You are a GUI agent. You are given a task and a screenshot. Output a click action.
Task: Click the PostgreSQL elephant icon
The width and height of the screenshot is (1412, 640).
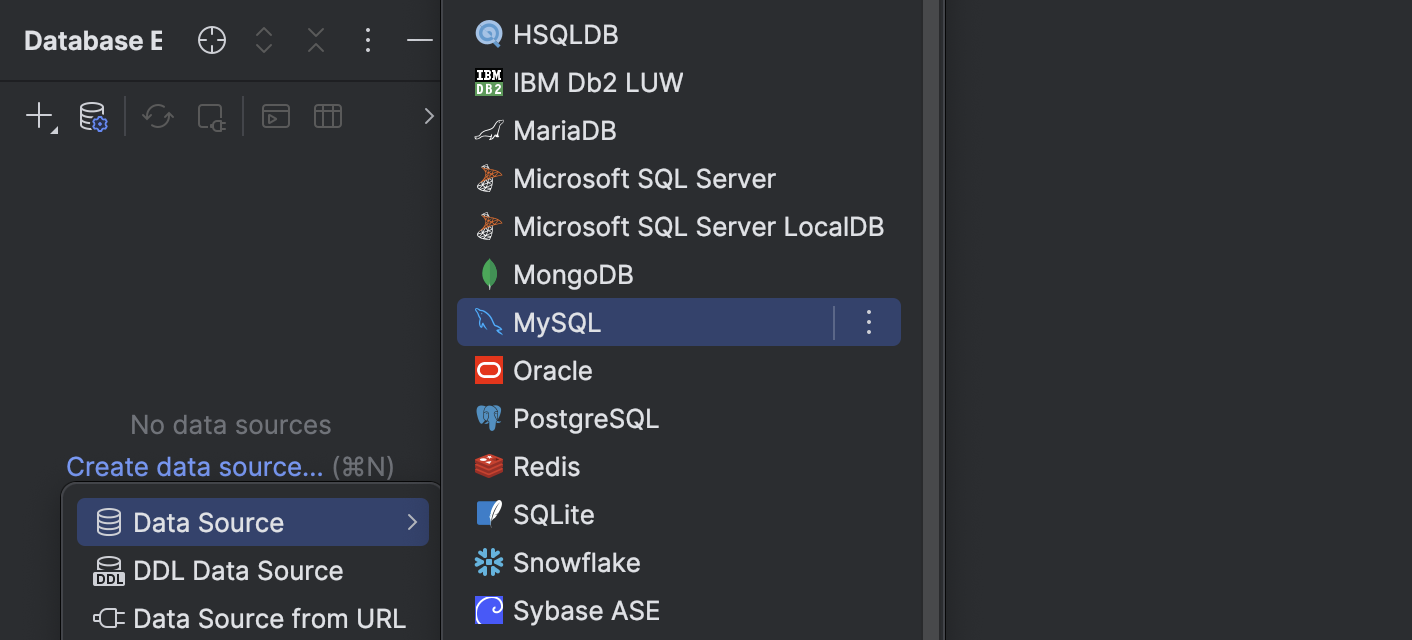tap(489, 418)
